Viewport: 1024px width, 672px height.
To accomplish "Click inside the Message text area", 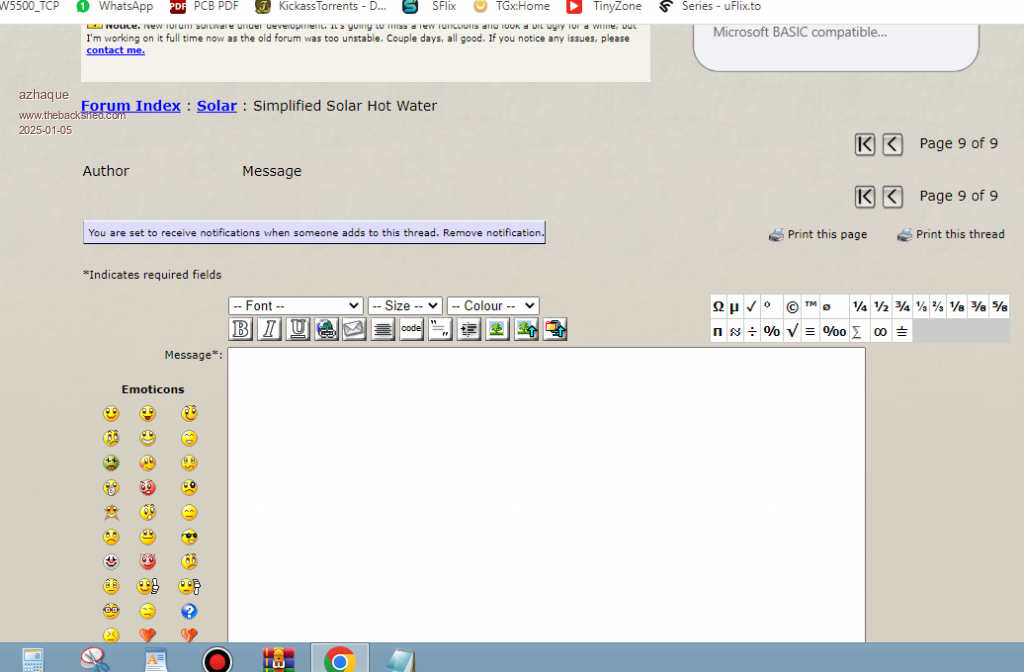I will 546,490.
